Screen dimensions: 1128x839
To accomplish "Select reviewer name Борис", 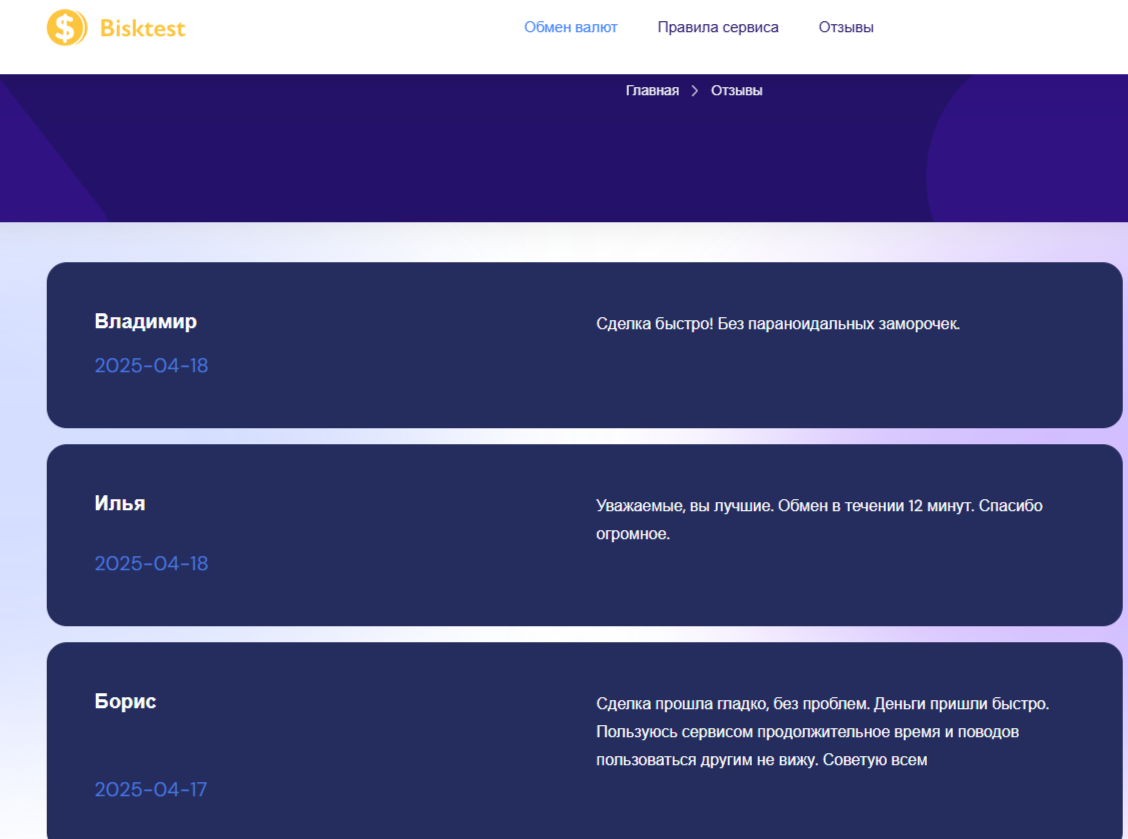I will (x=125, y=701).
